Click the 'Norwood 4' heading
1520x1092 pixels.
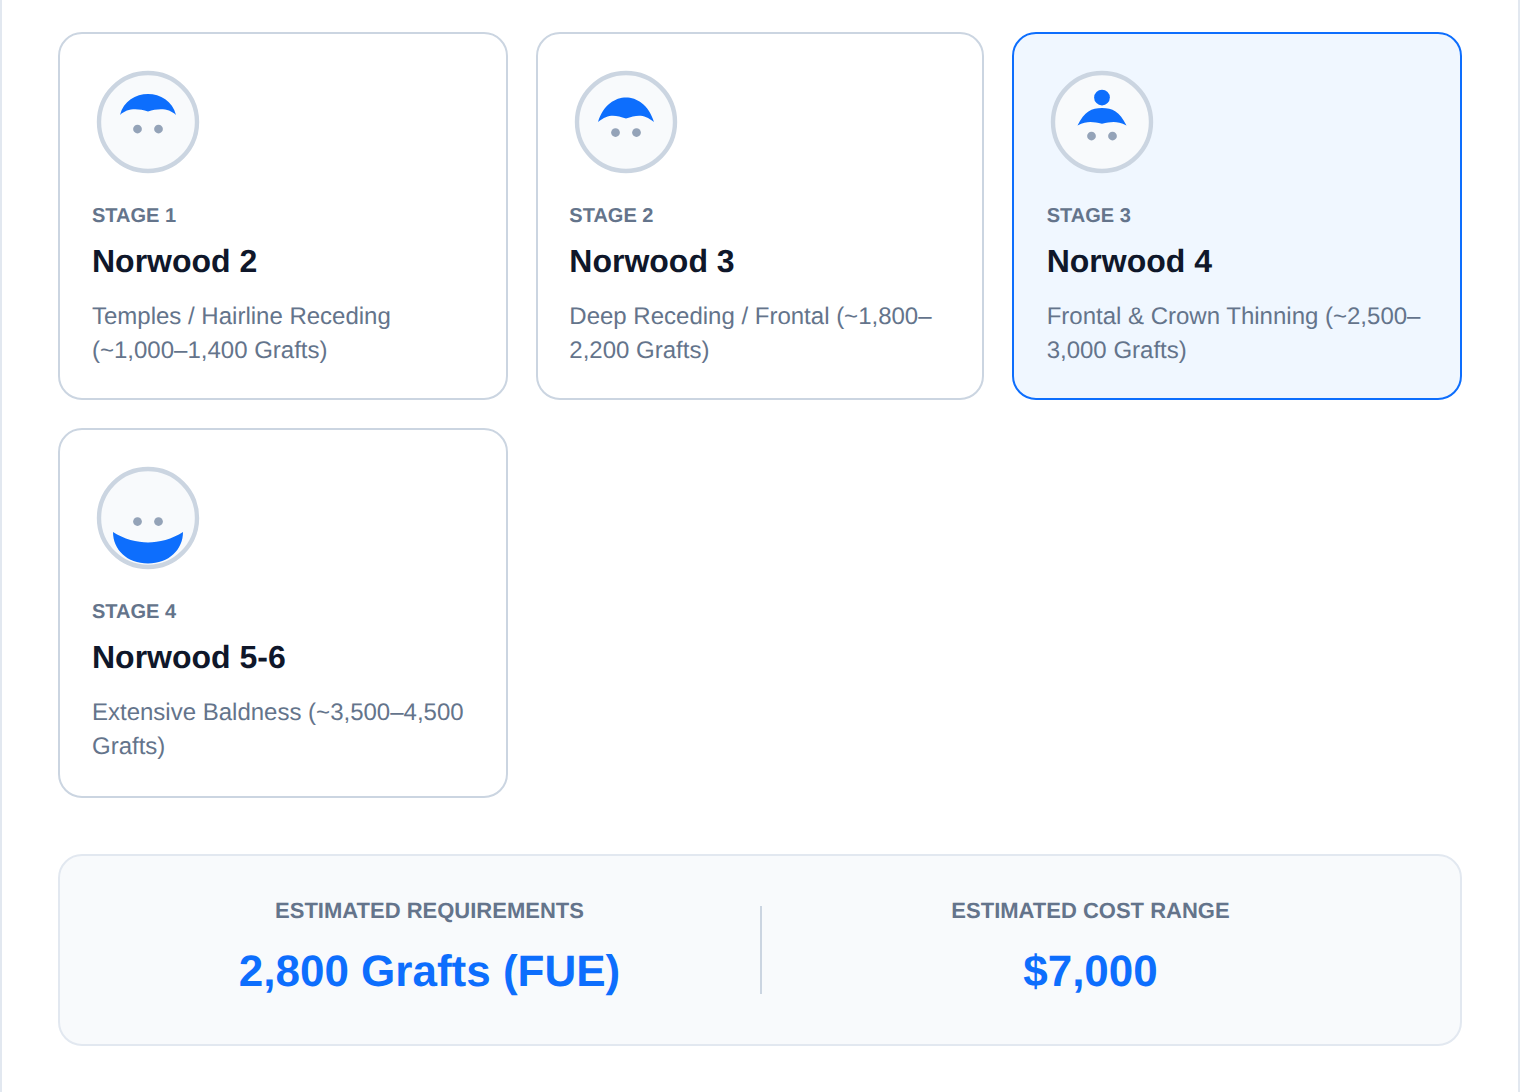pyautogui.click(x=1129, y=261)
